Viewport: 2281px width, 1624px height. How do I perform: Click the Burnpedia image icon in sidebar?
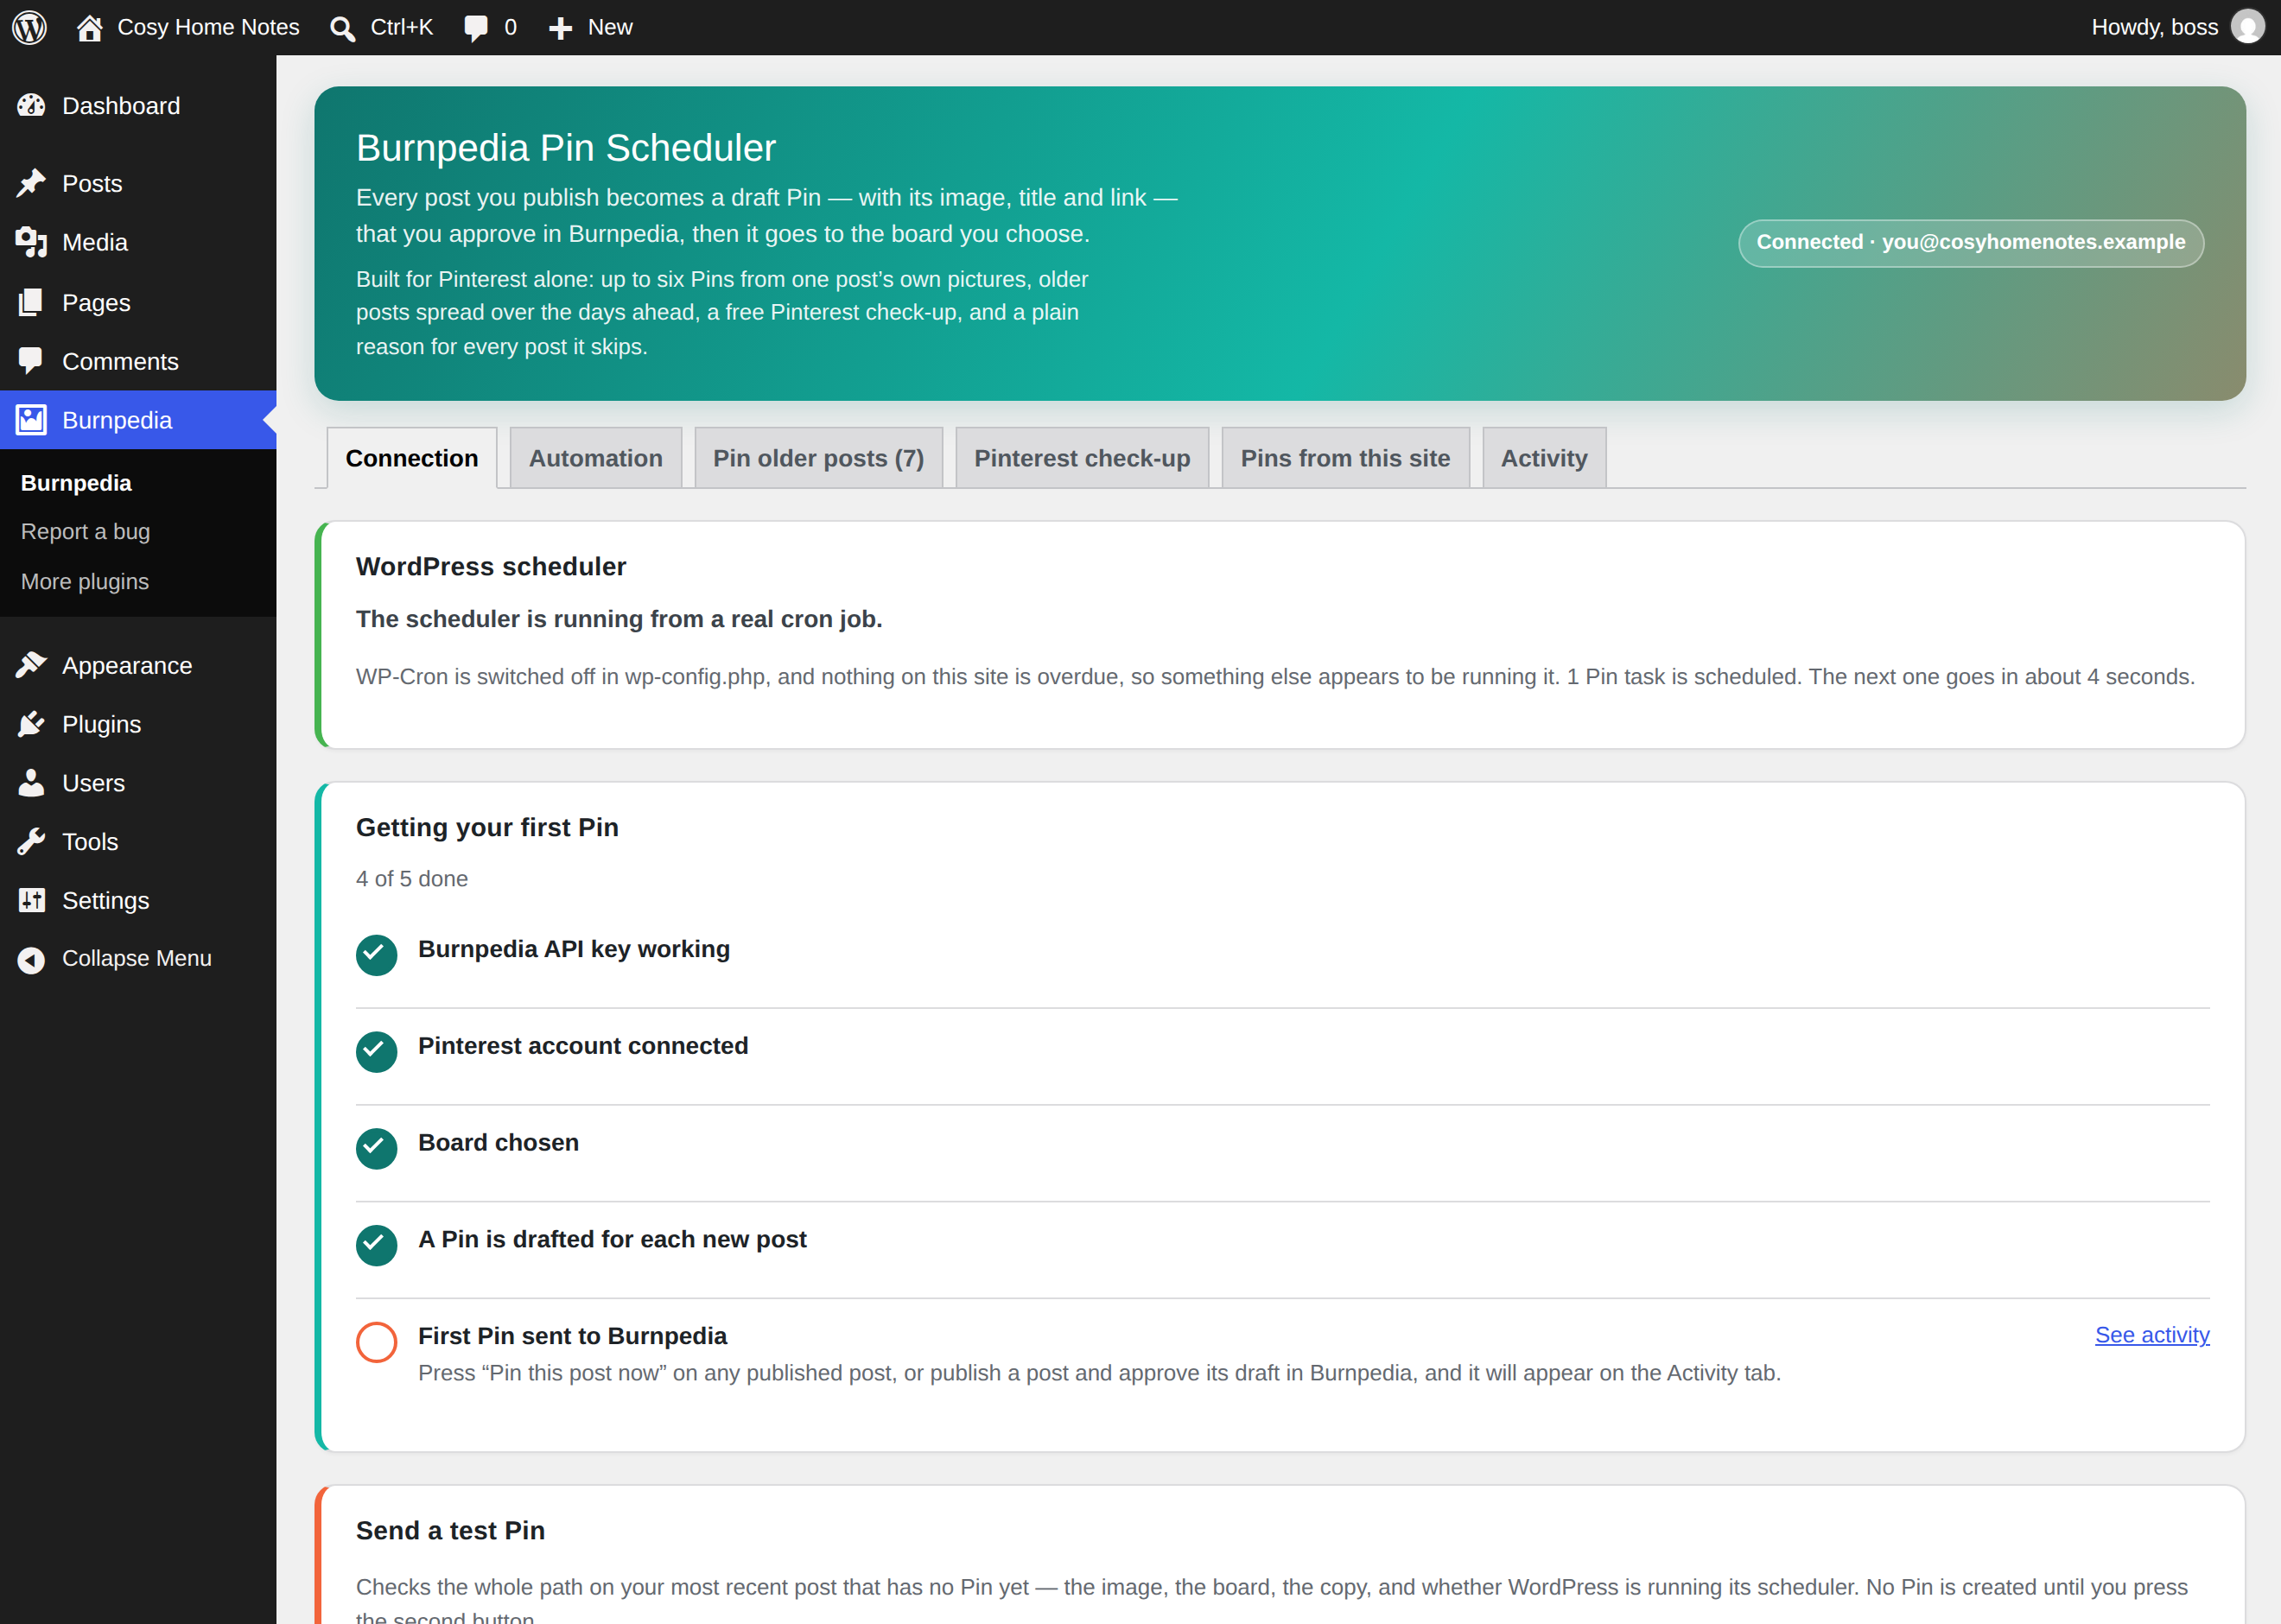[x=31, y=420]
